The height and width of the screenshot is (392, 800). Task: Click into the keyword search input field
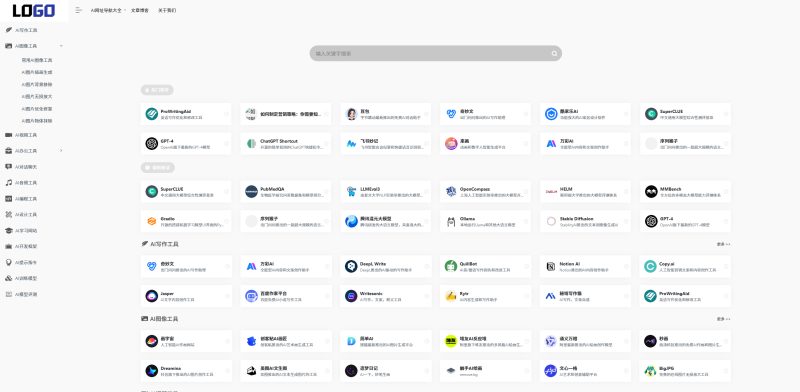pos(431,54)
